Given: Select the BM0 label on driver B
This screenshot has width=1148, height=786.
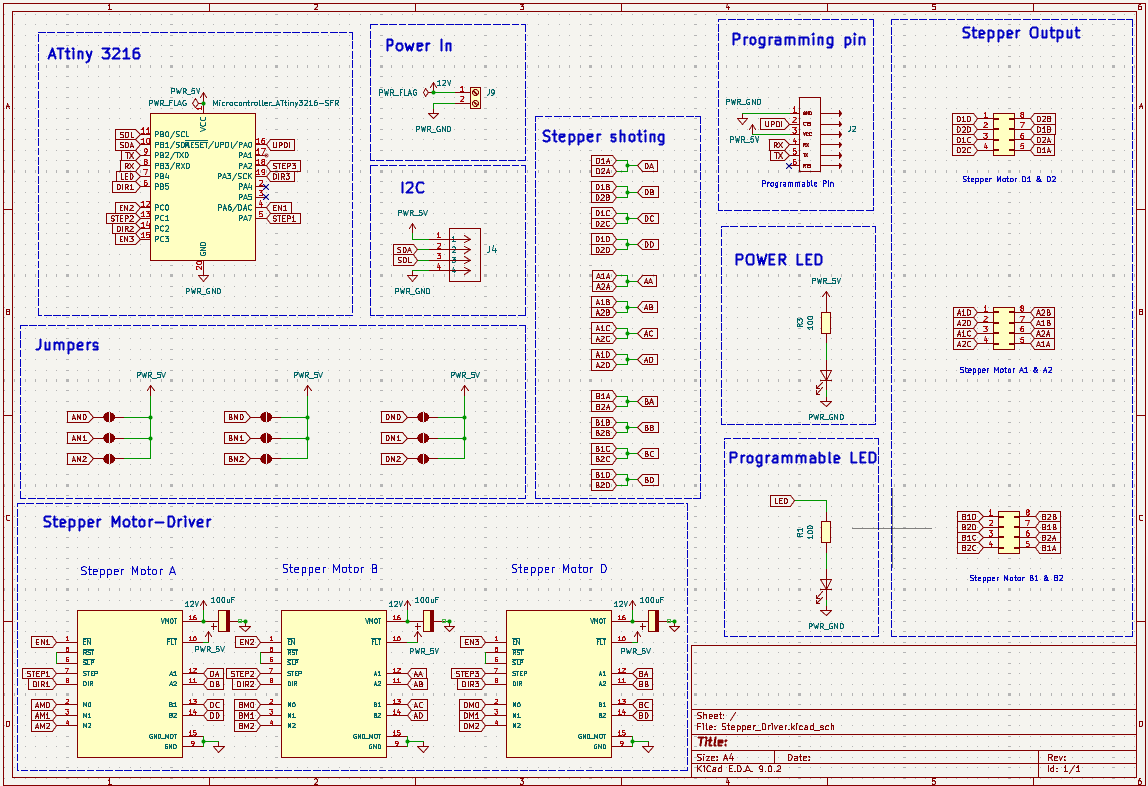Looking at the screenshot, I should point(247,705).
